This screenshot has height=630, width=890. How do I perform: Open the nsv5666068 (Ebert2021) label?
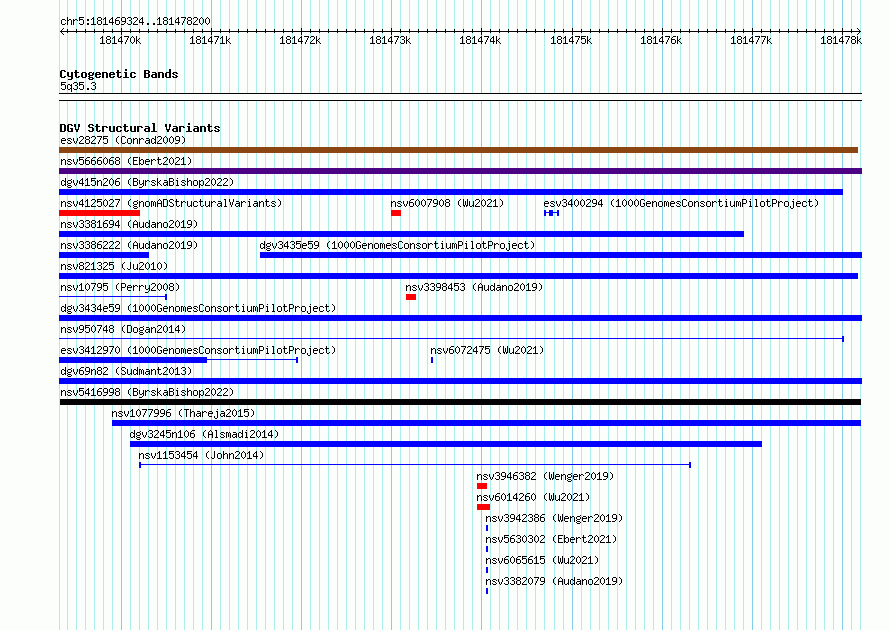pos(126,161)
